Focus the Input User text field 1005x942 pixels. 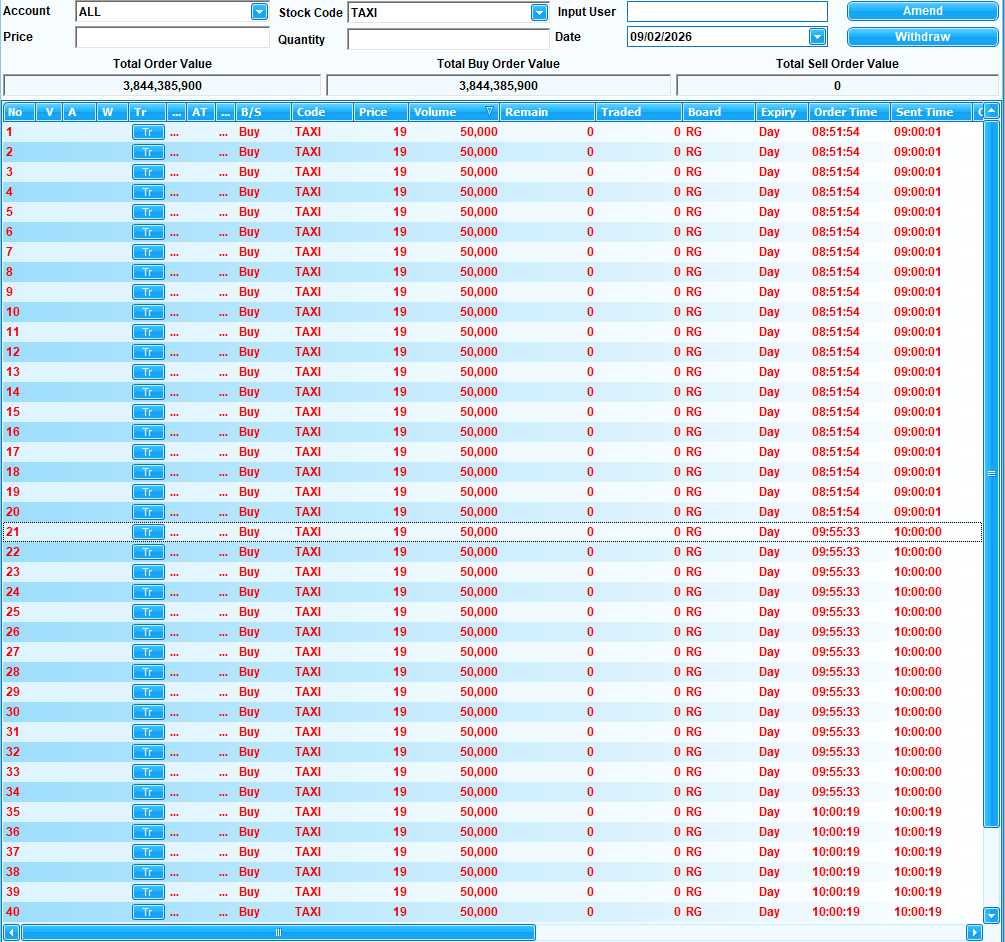pos(727,12)
